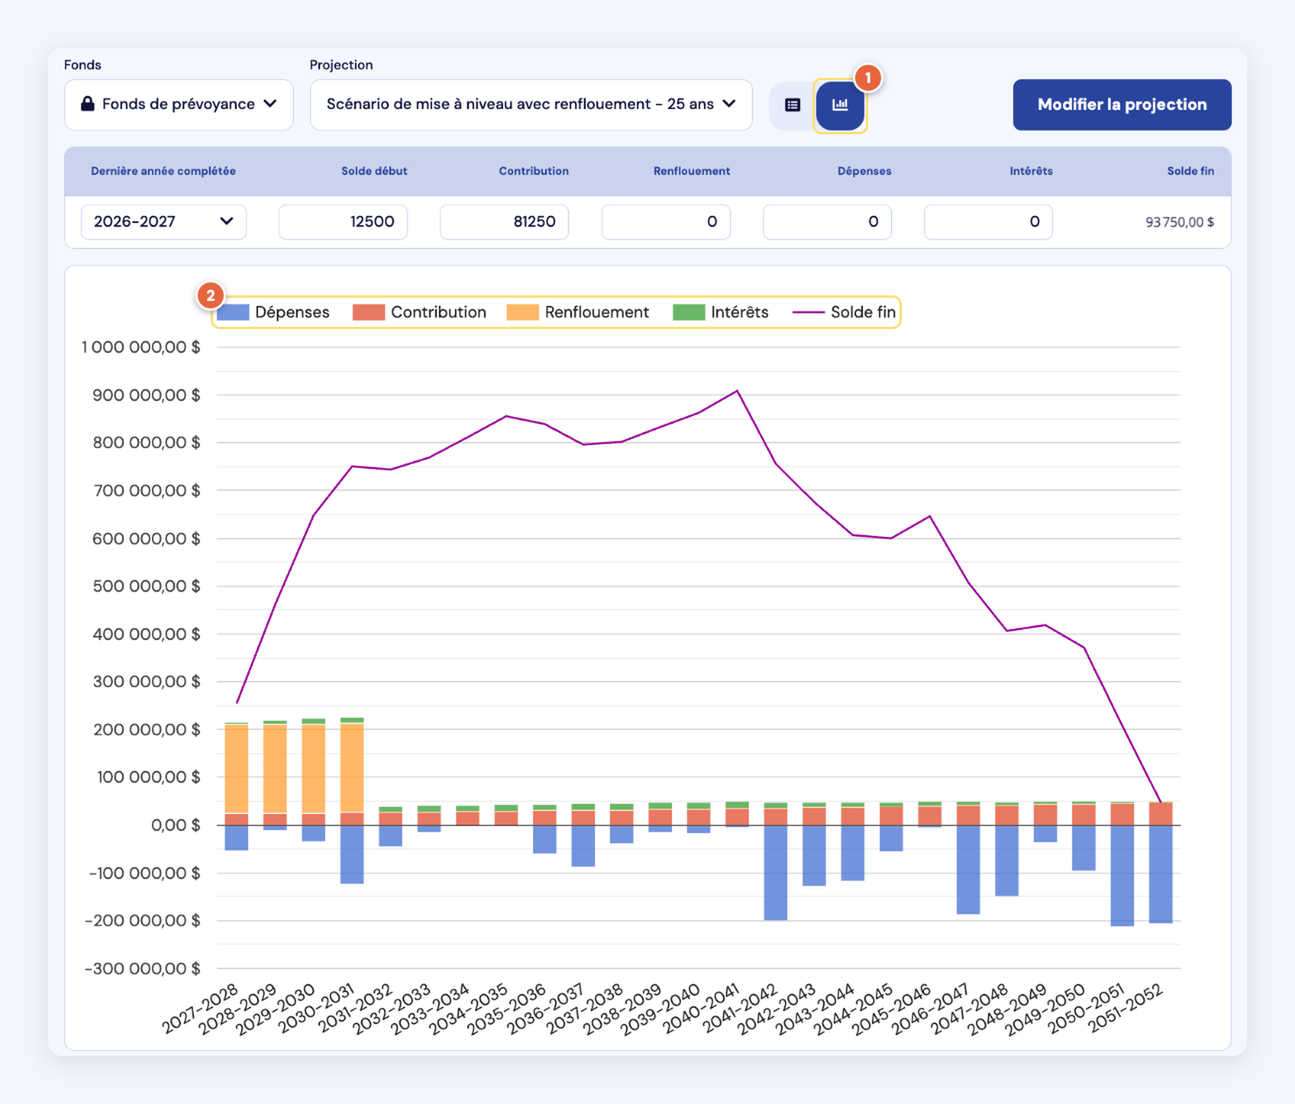Click the Solde fin peak at 2040-2041

click(737, 391)
